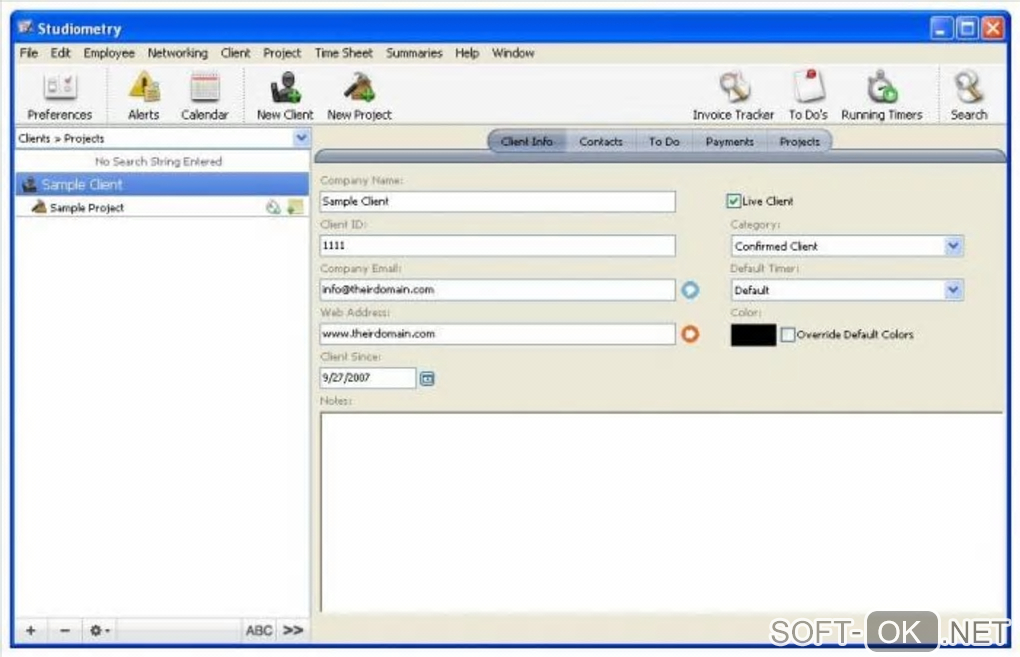Switch to the Projects tab
The height and width of the screenshot is (657, 1020).
point(799,141)
